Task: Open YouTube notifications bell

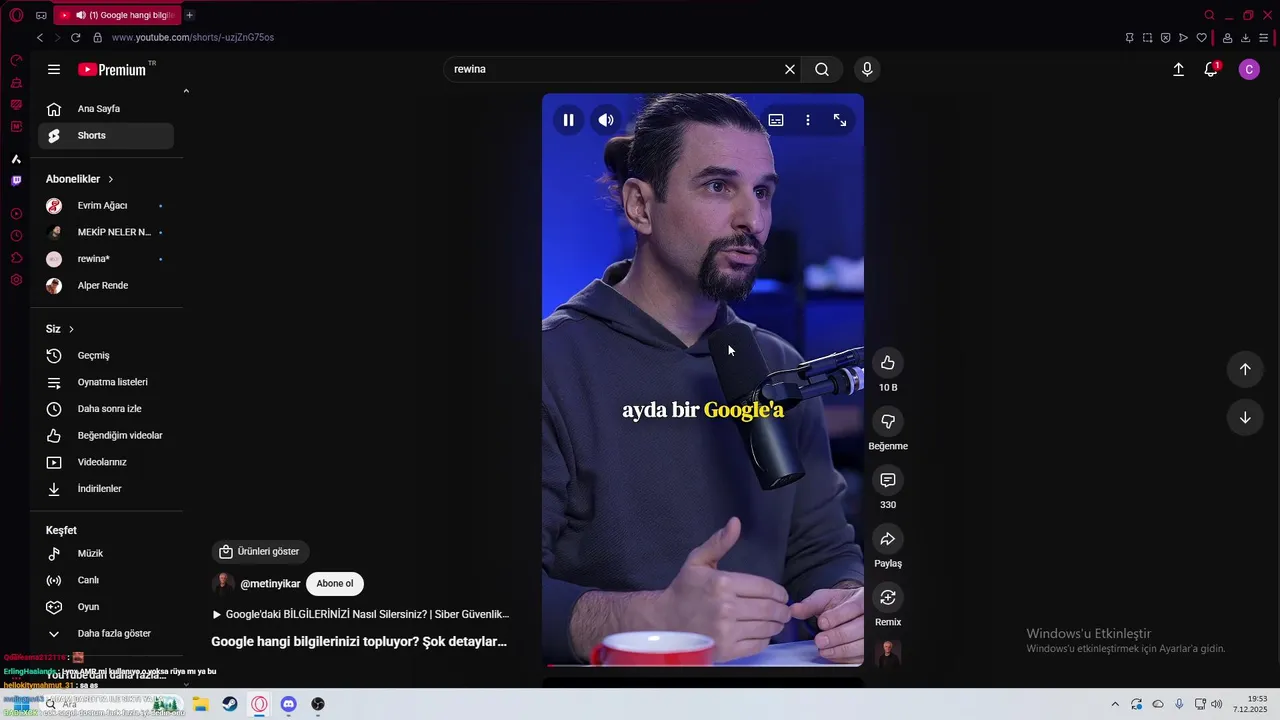Action: click(1211, 69)
